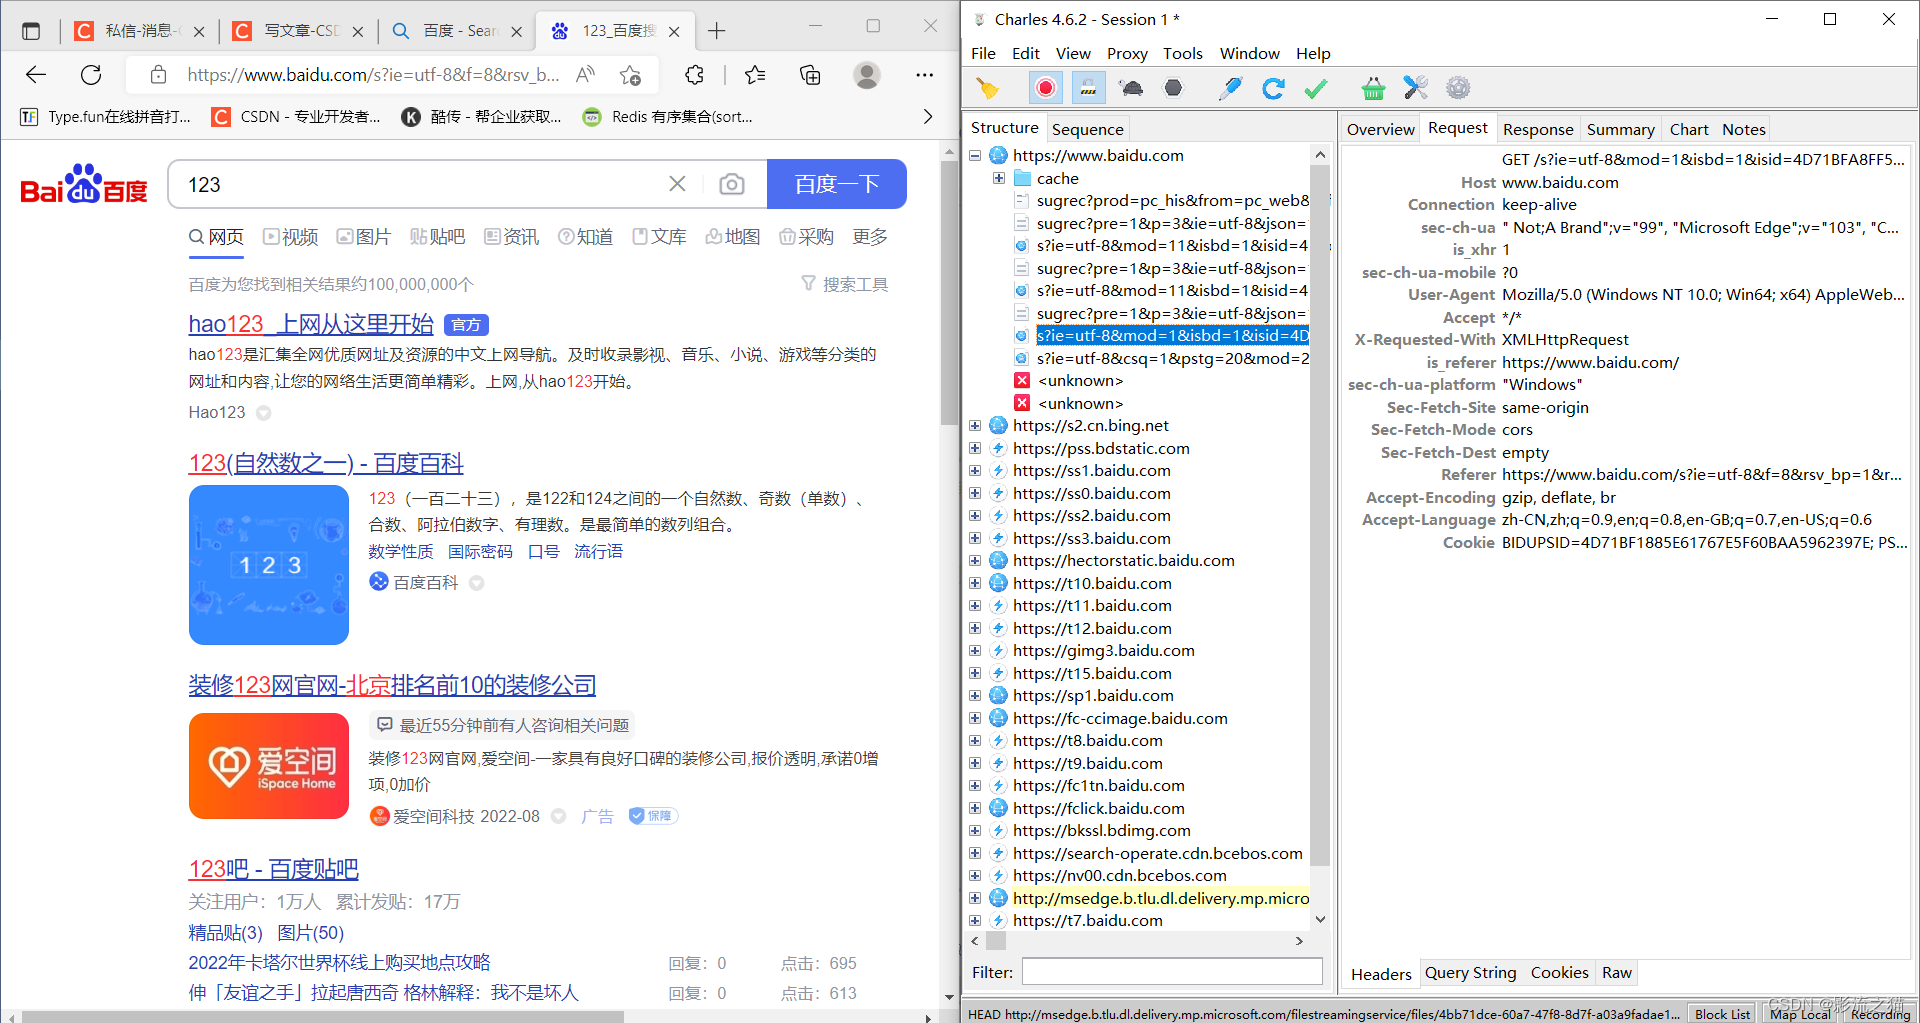Switch to Query String bottom tab
The height and width of the screenshot is (1023, 1920).
coord(1470,973)
